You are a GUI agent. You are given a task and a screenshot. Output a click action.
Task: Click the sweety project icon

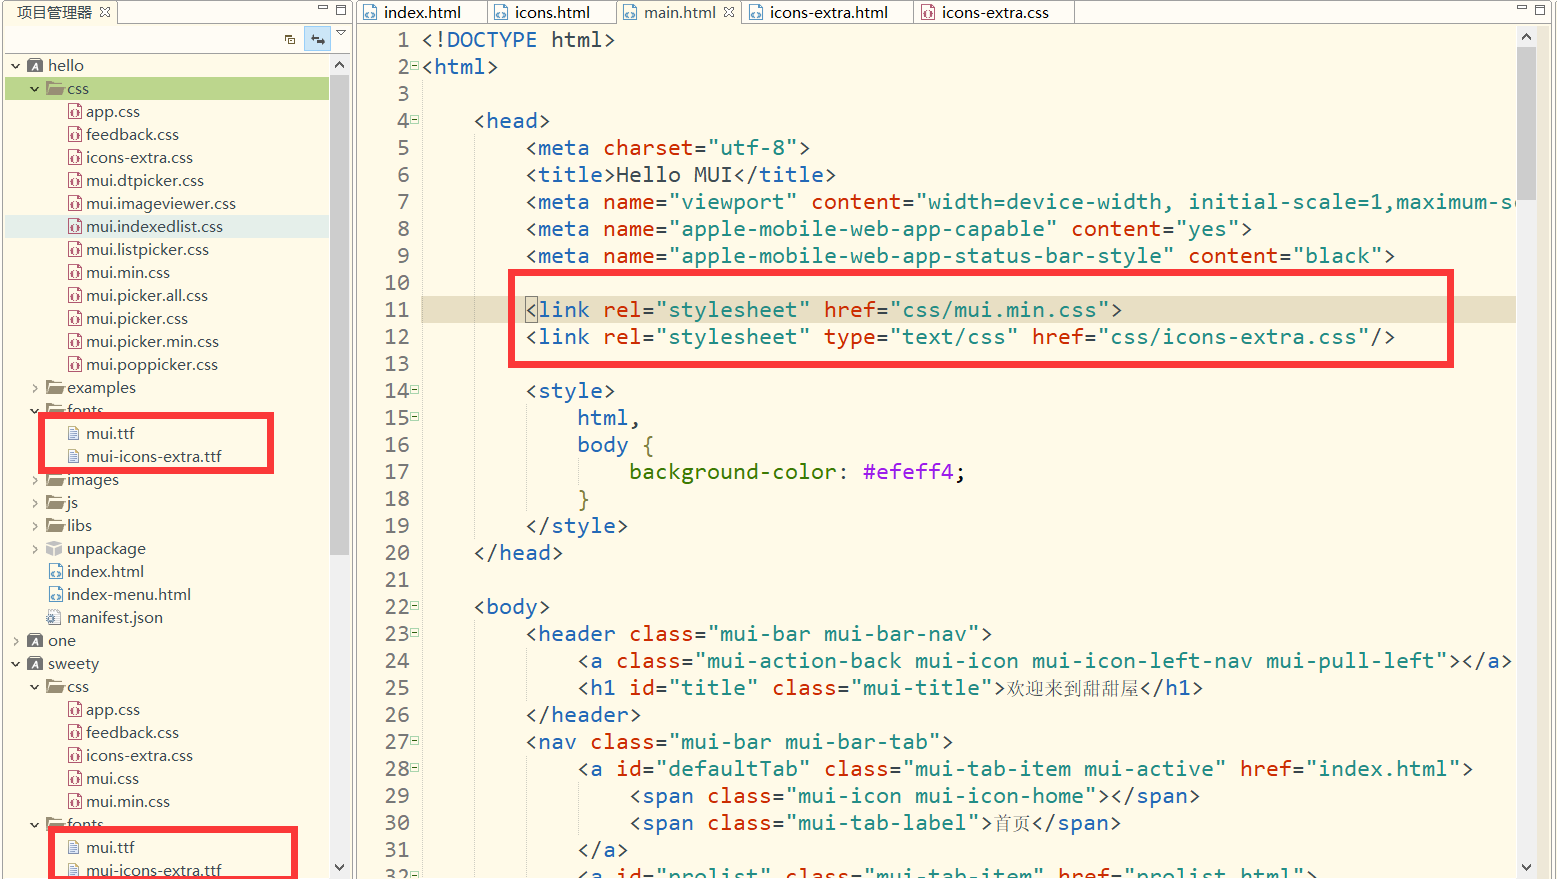click(x=35, y=664)
